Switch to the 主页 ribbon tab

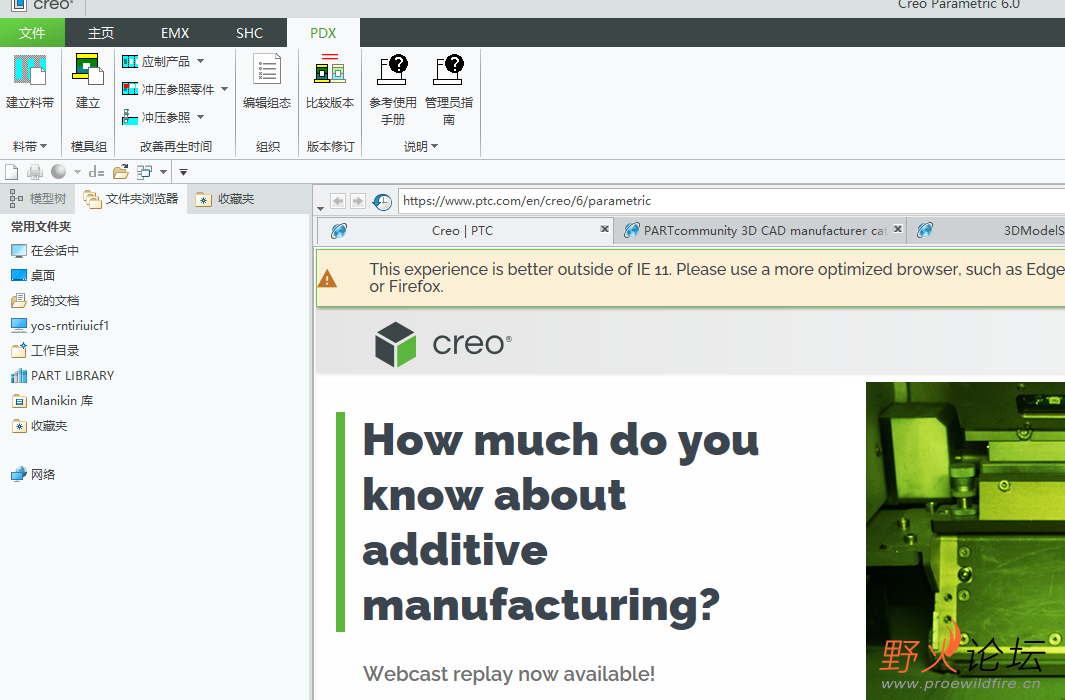[x=101, y=33]
